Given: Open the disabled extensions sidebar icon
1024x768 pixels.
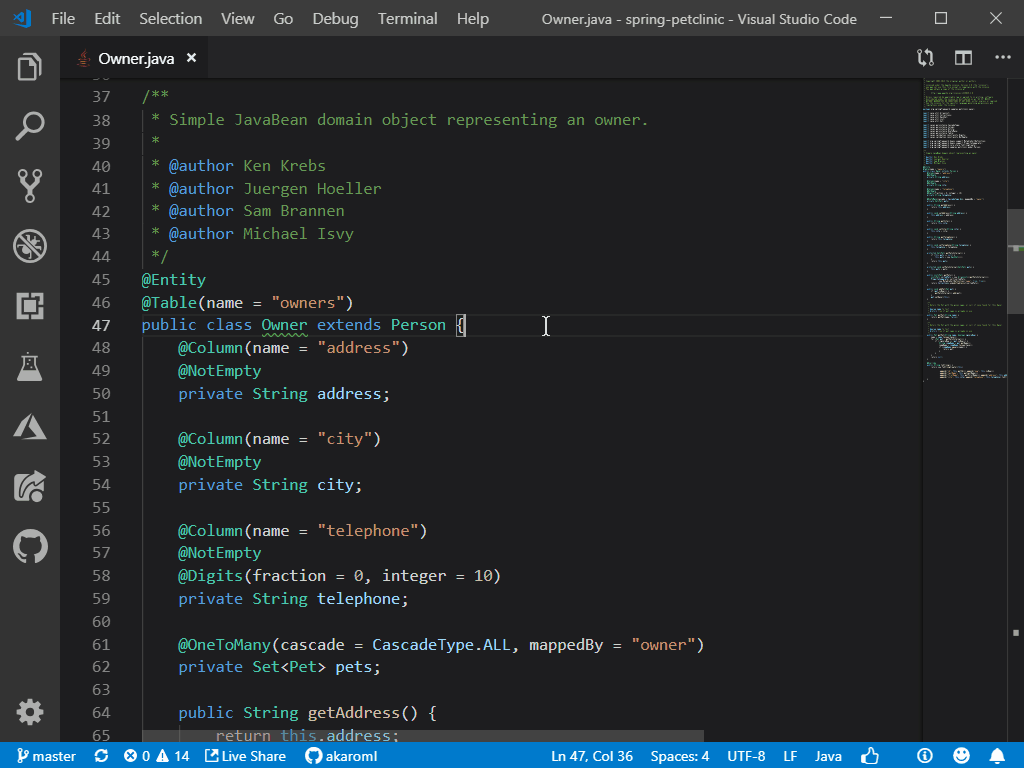Looking at the screenshot, I should coord(30,245).
